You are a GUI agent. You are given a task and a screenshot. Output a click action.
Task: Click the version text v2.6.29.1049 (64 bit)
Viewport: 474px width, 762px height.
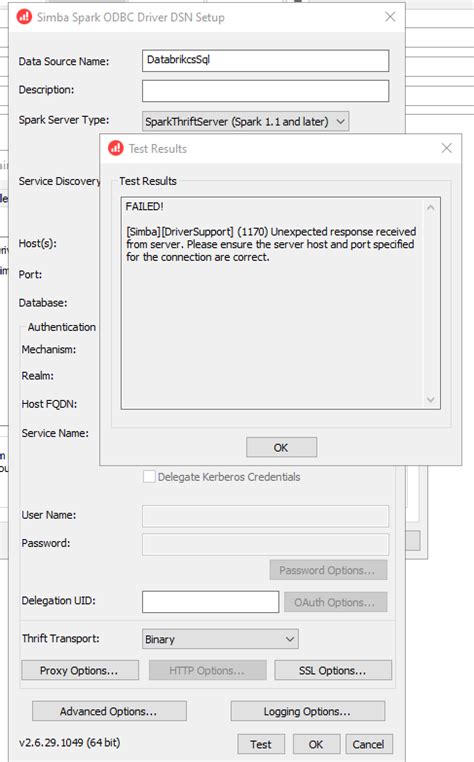[x=70, y=743]
